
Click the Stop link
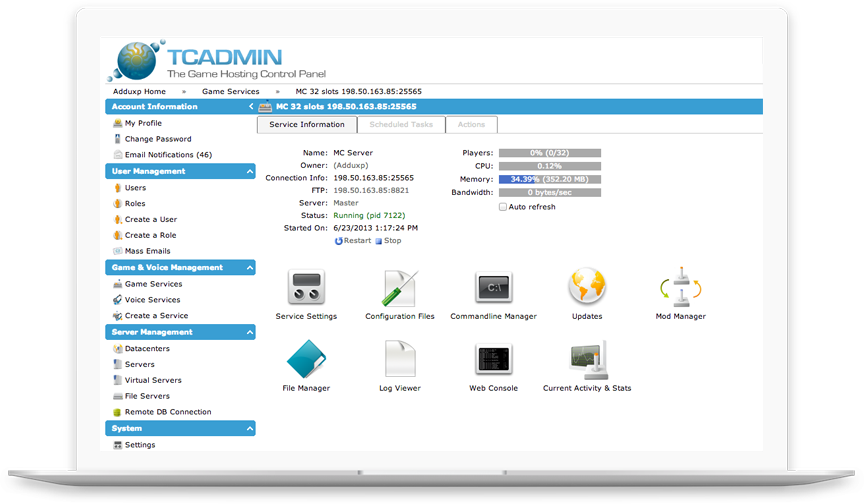(x=392, y=241)
